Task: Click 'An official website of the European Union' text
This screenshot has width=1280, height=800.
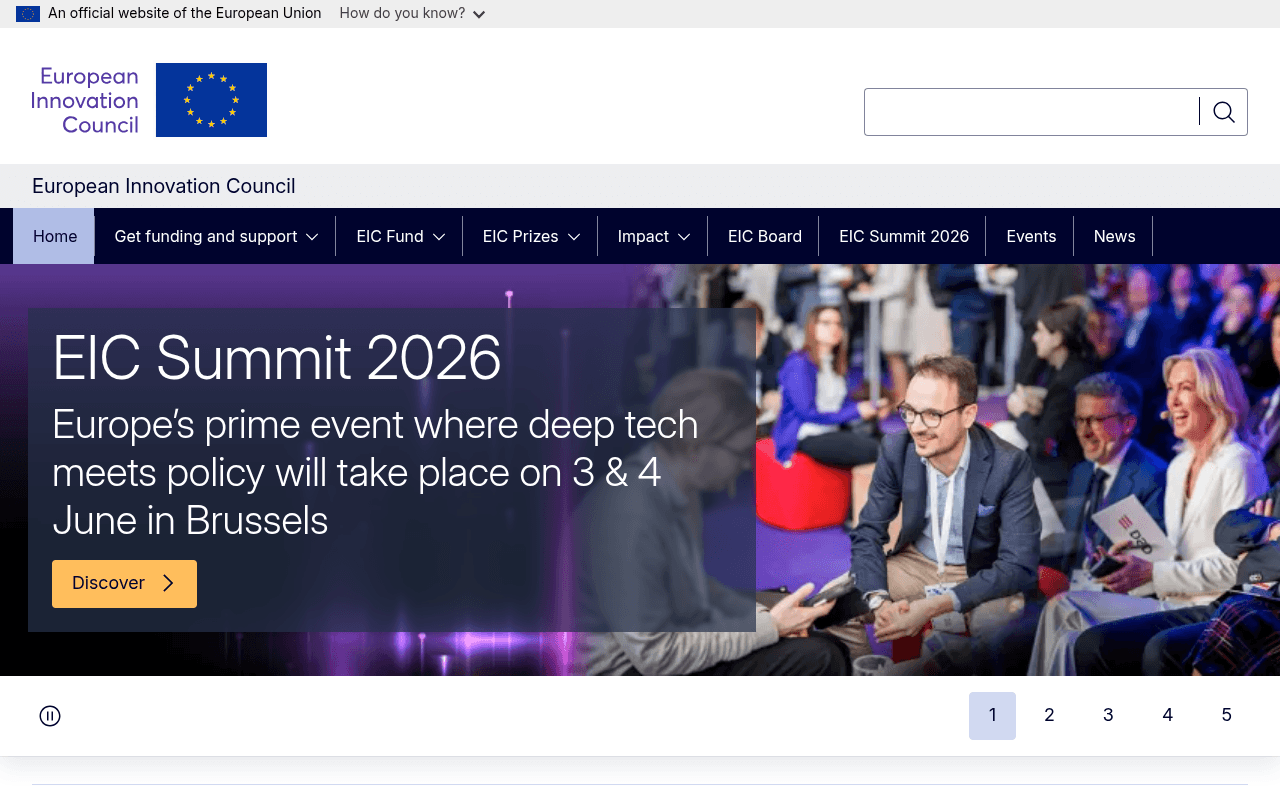Action: pos(185,13)
